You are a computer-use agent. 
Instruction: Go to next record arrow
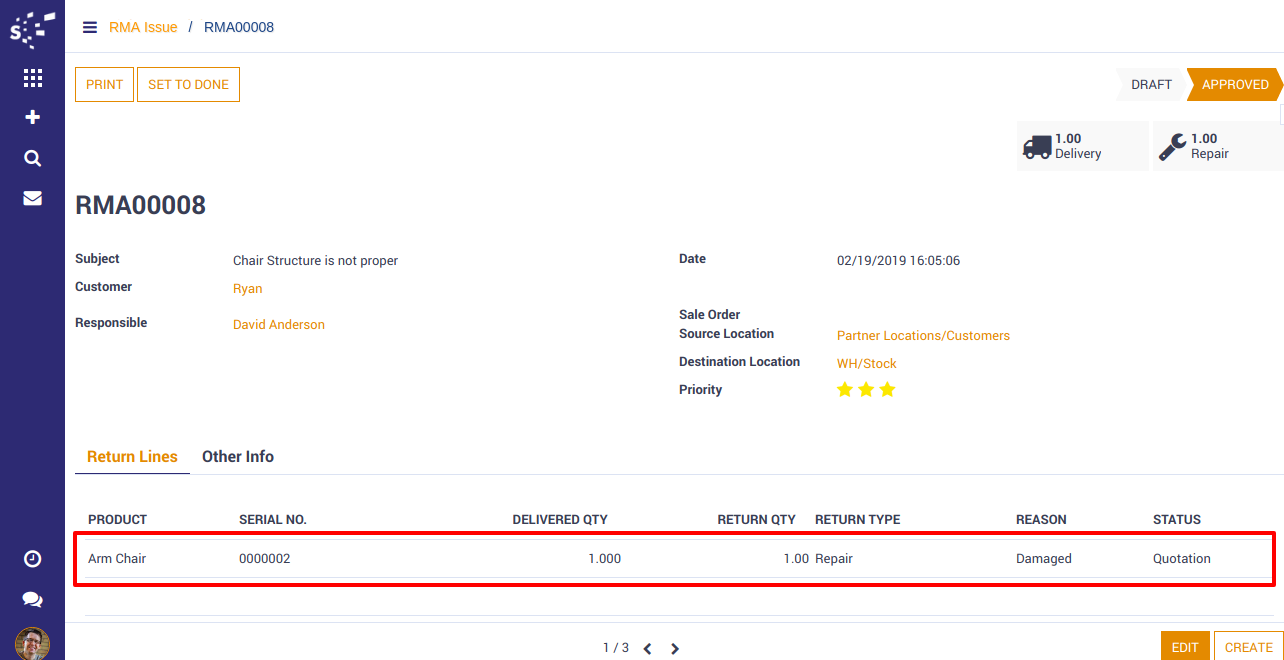(x=675, y=649)
